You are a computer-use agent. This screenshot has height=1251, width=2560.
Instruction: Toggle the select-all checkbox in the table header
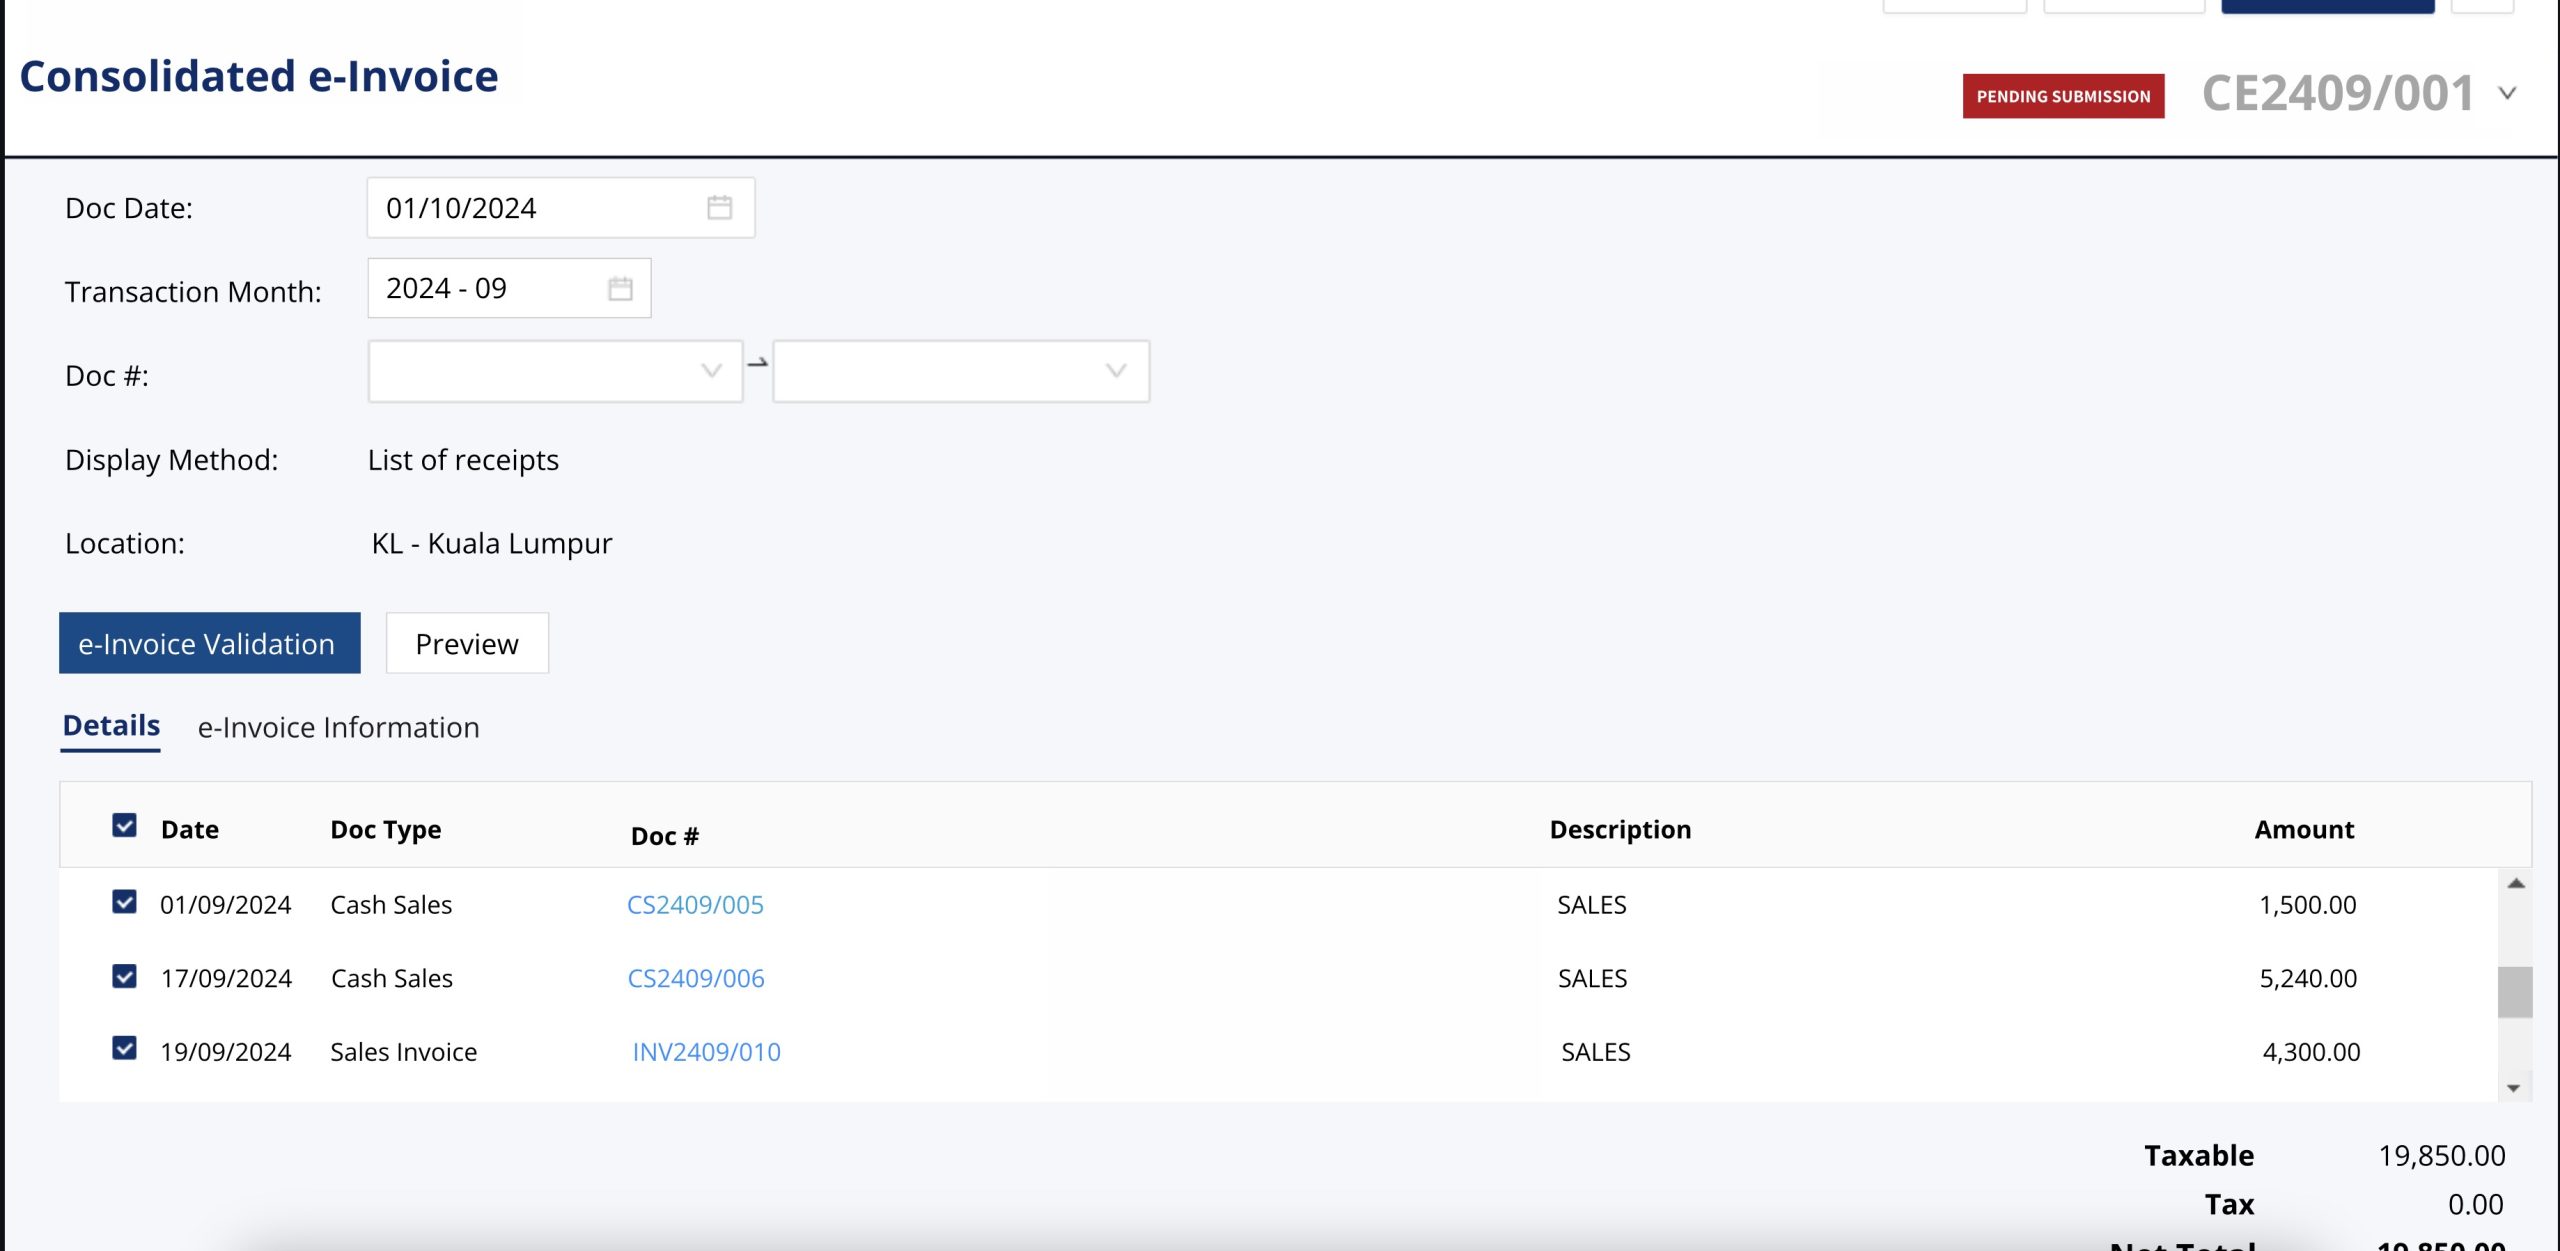click(x=124, y=826)
